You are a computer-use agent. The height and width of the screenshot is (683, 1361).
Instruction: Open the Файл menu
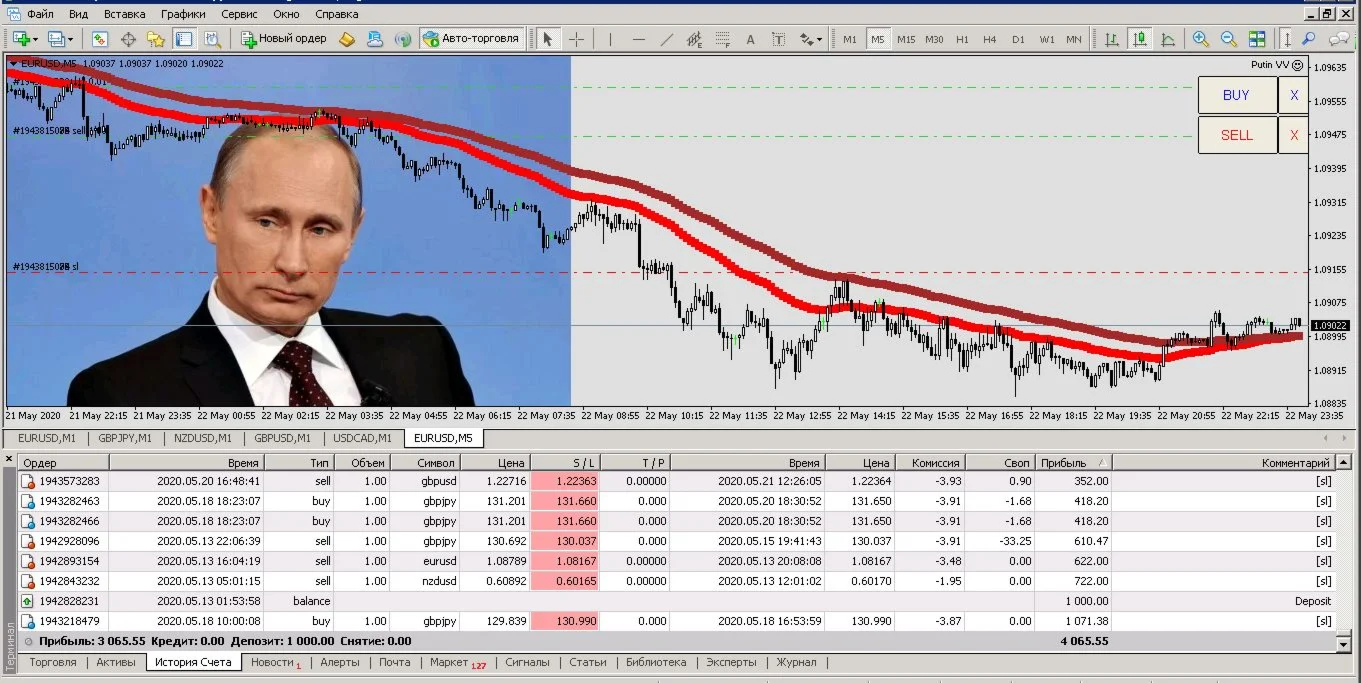click(41, 14)
